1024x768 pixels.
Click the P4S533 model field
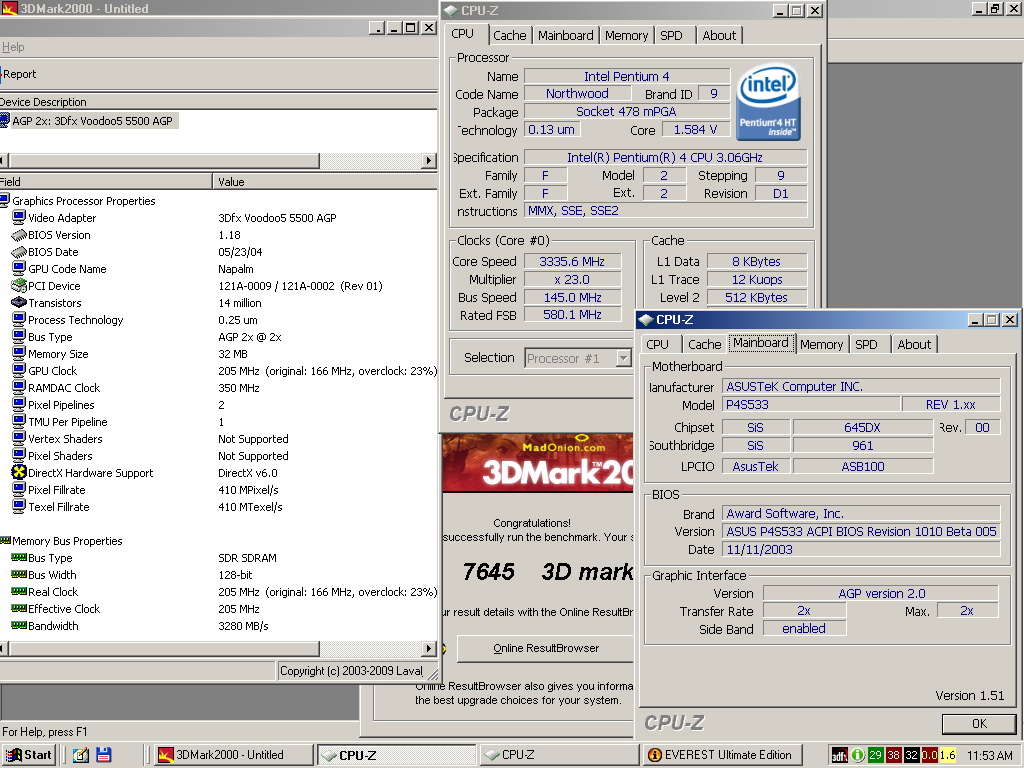click(x=810, y=404)
